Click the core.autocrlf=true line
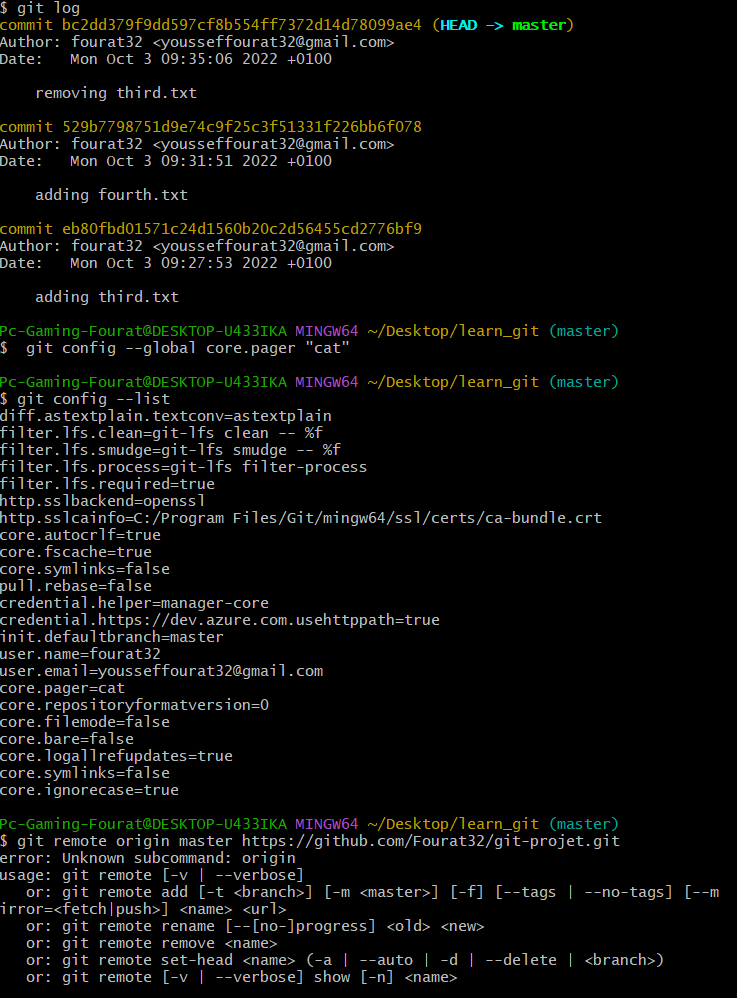The height and width of the screenshot is (998, 737). tap(80, 535)
